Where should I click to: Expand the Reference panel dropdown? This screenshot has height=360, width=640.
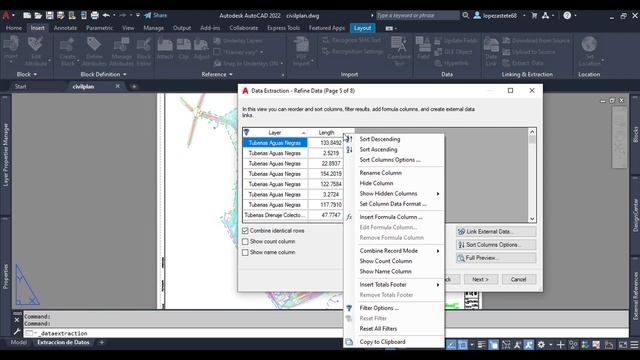(217, 74)
